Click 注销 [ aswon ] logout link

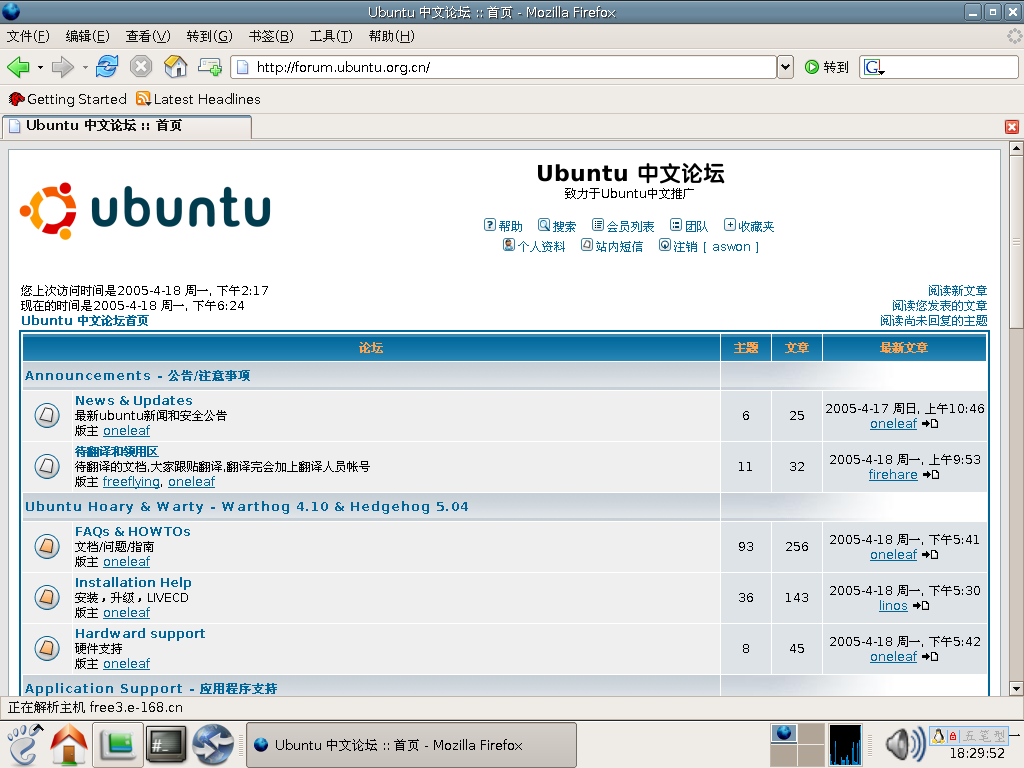coord(709,246)
